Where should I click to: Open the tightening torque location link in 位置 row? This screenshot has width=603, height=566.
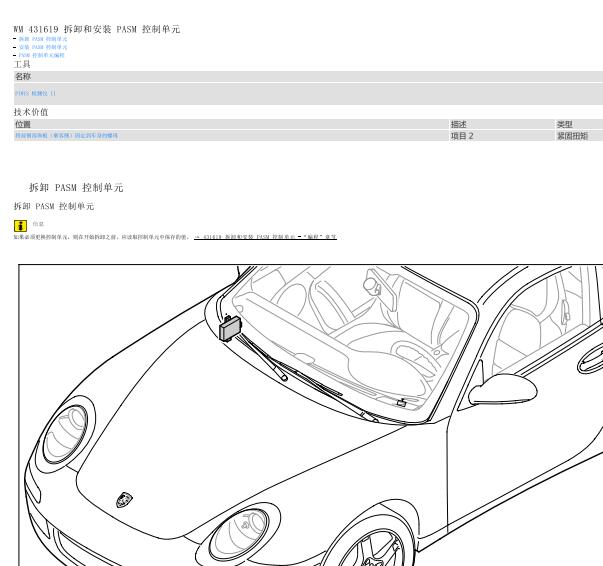(x=66, y=135)
